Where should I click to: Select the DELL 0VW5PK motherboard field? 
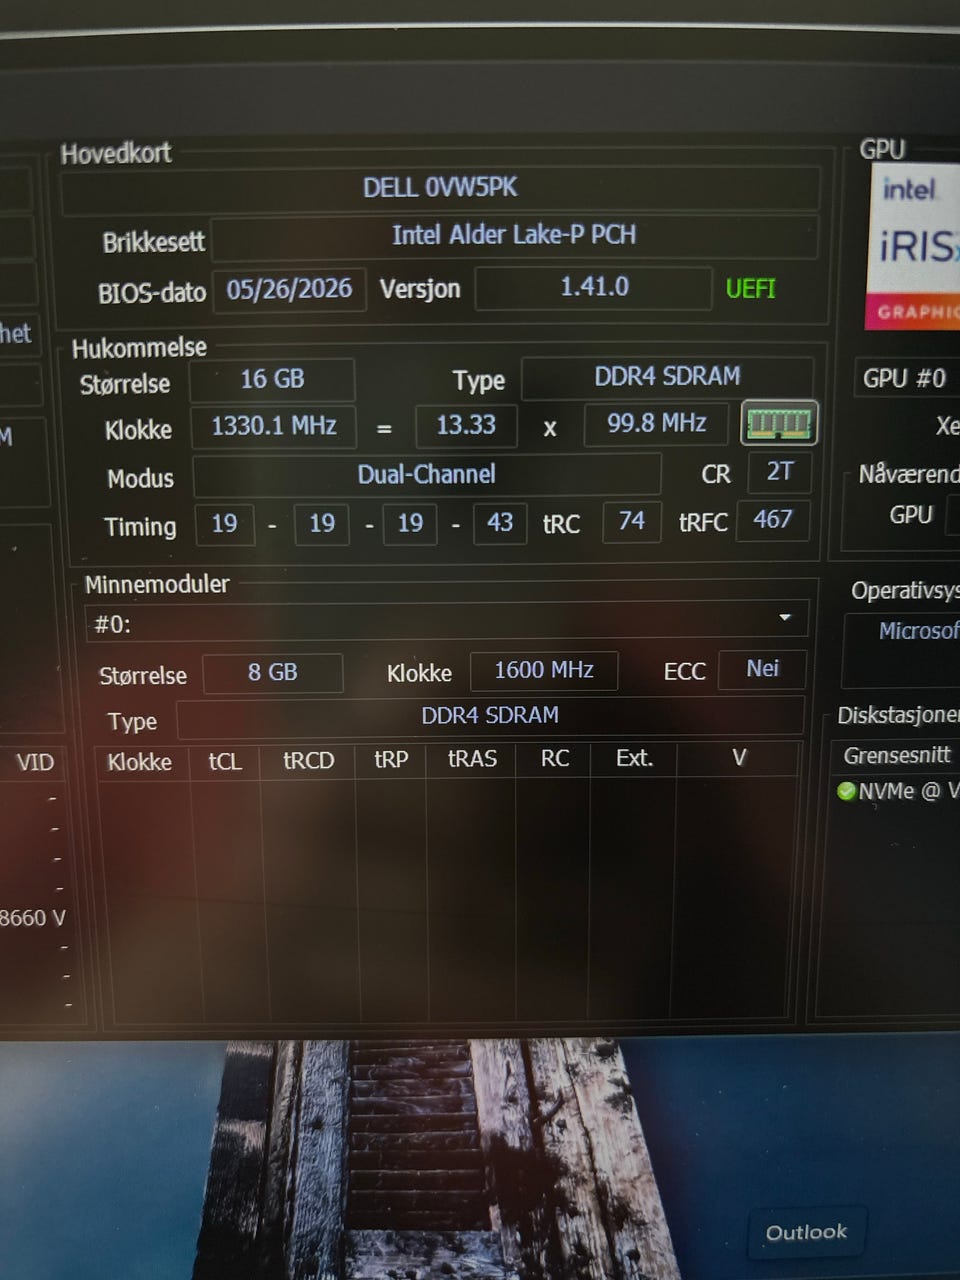pyautogui.click(x=440, y=189)
